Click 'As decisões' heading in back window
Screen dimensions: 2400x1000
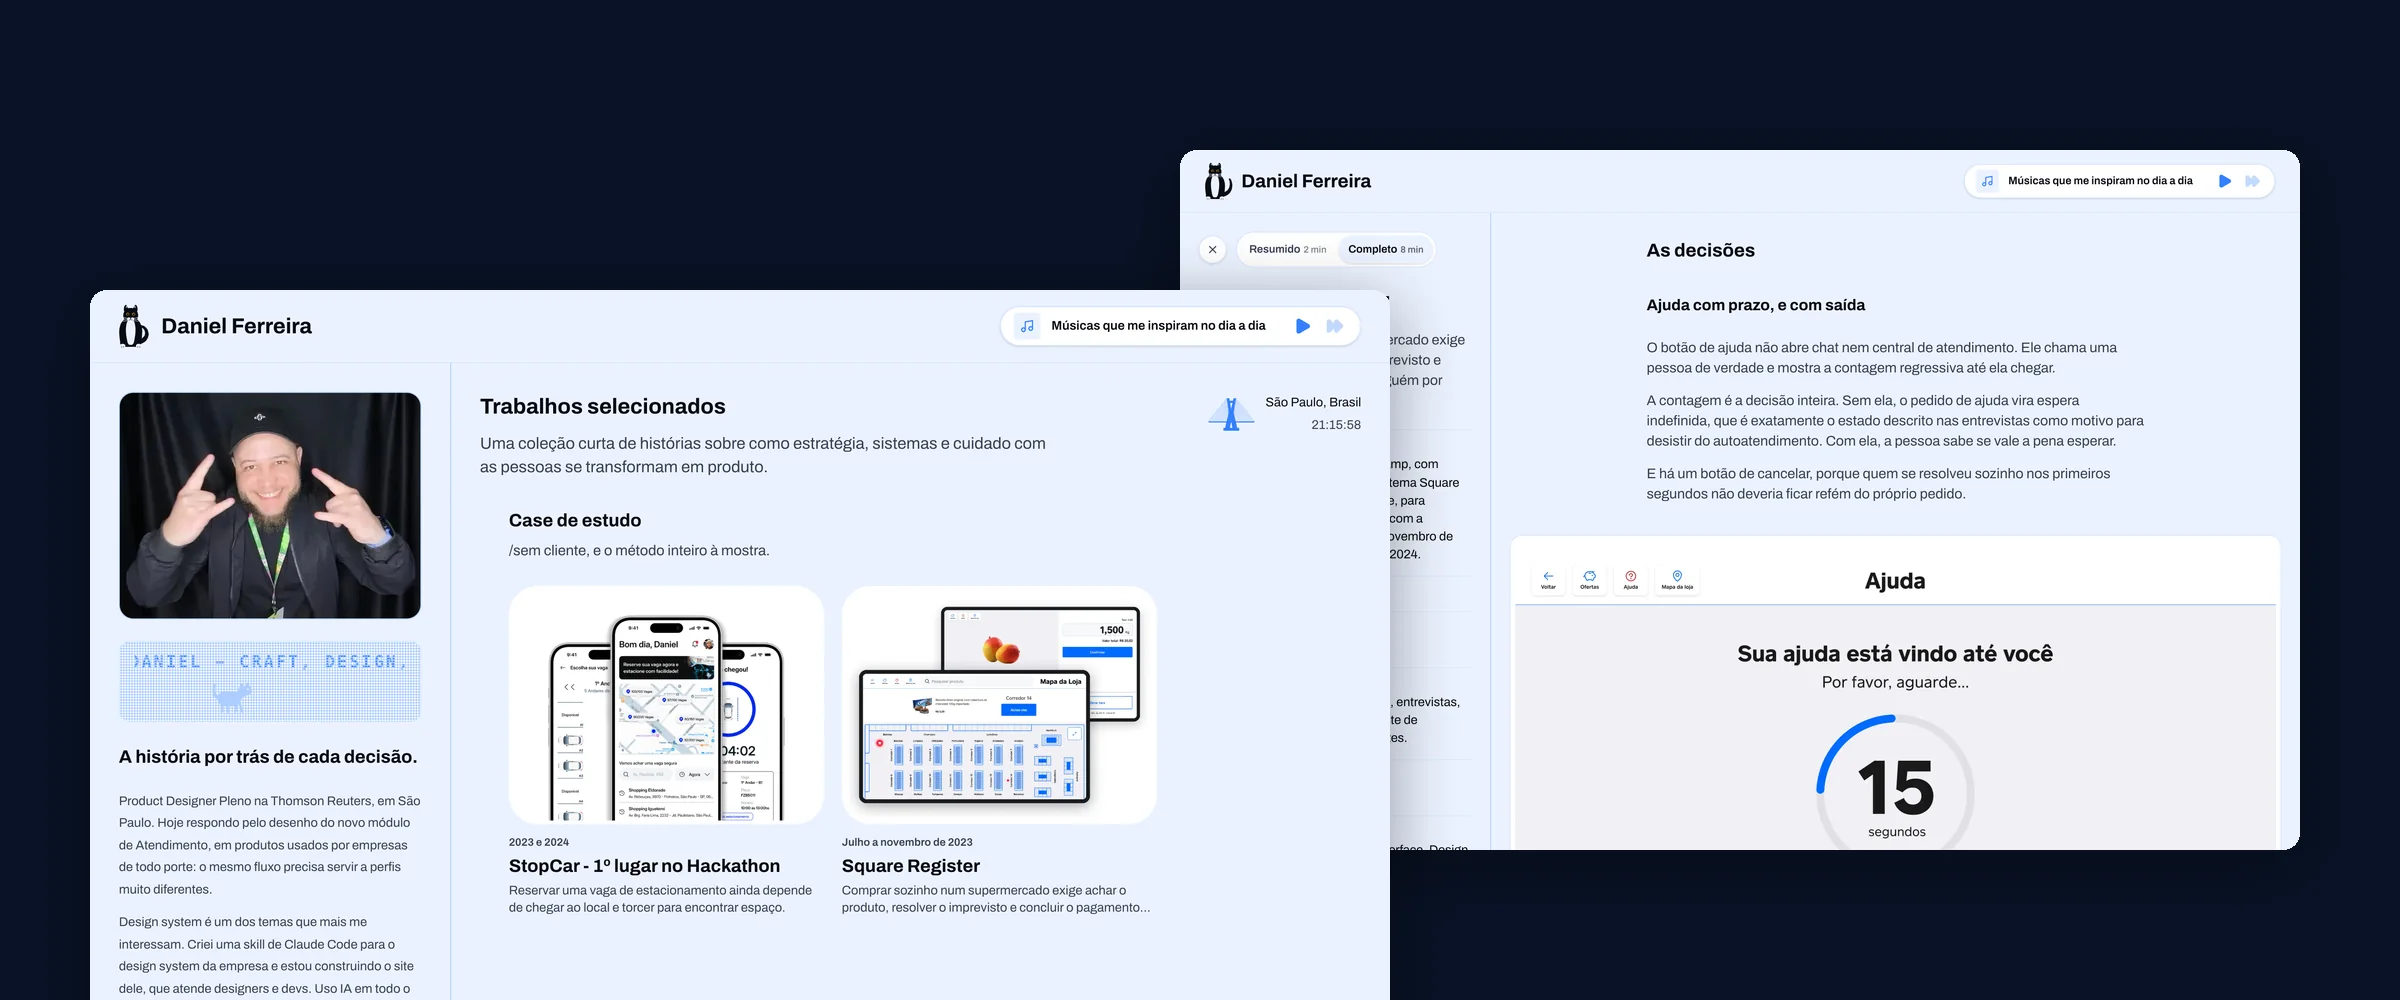(1700, 250)
